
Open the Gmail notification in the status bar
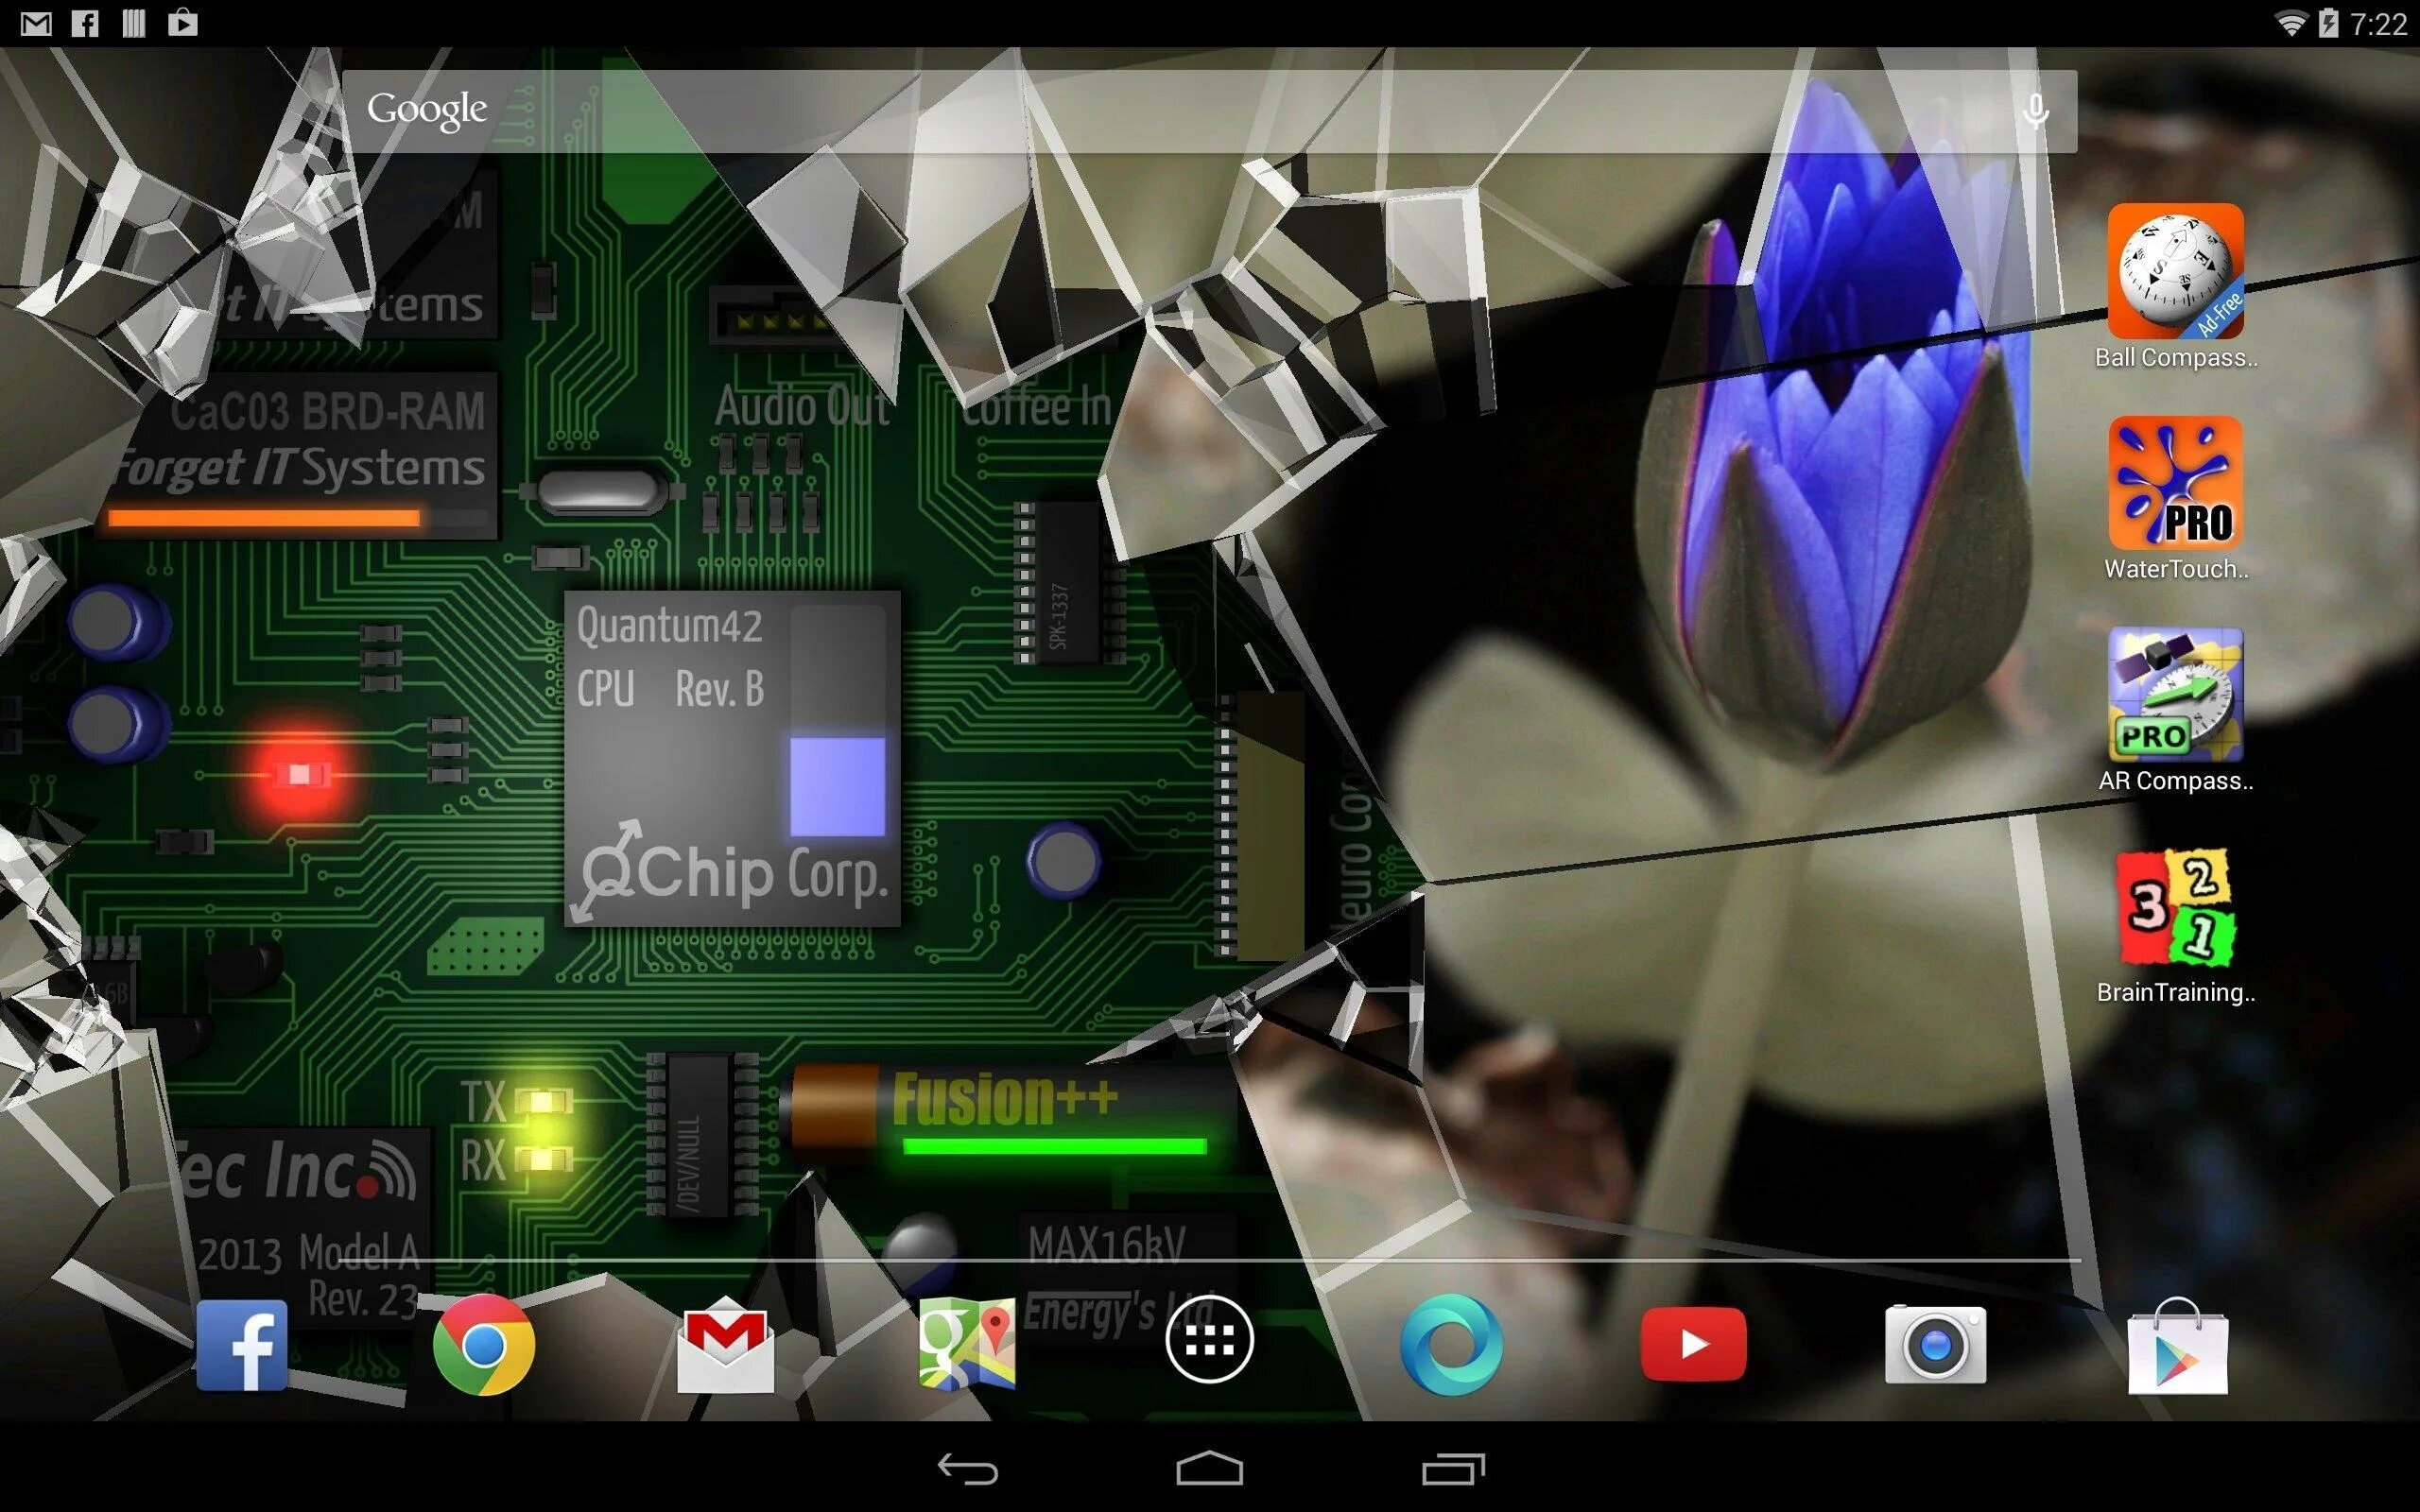tap(36, 22)
